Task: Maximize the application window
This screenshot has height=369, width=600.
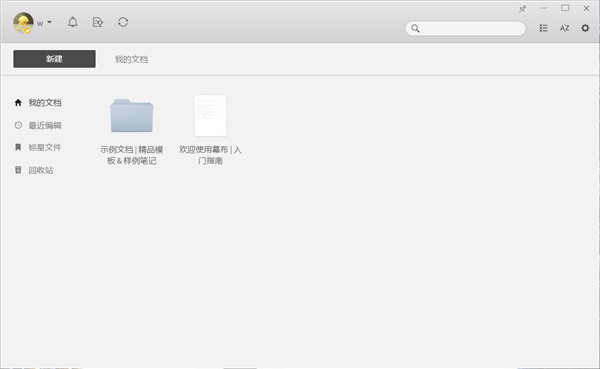Action: click(x=565, y=8)
